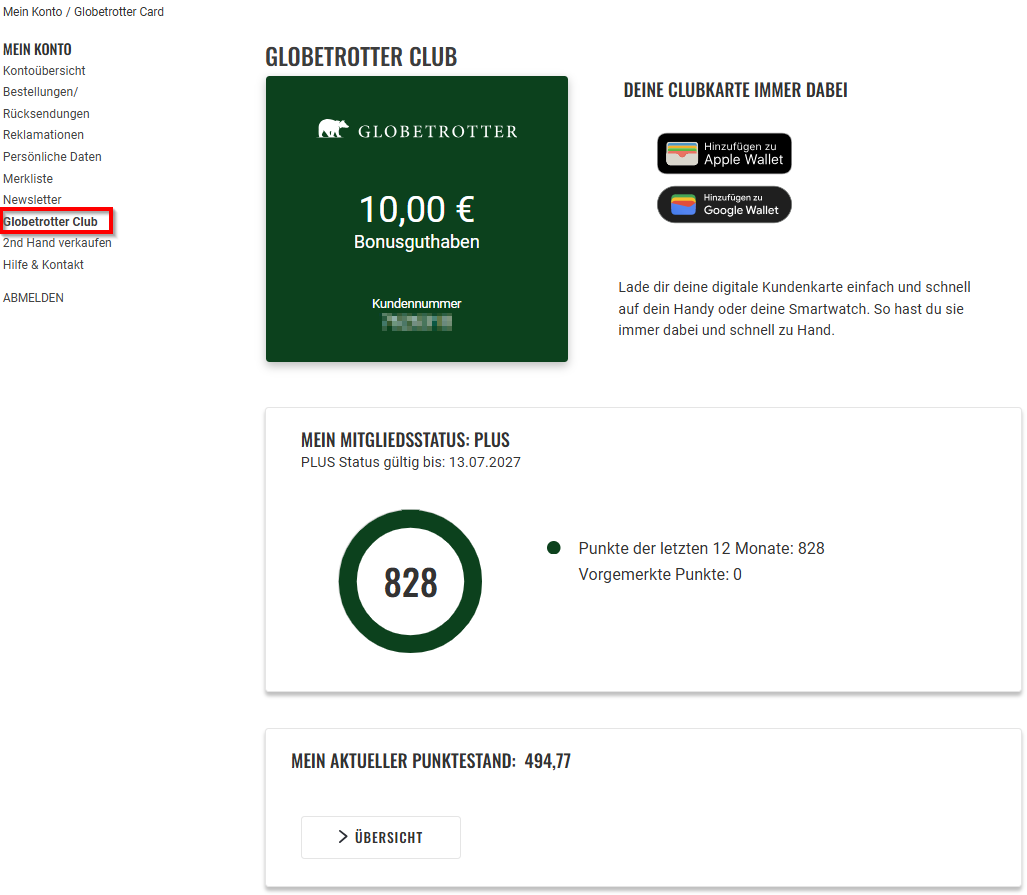The image size is (1027, 895).
Task: Add card to Google Wallet
Action: [724, 204]
